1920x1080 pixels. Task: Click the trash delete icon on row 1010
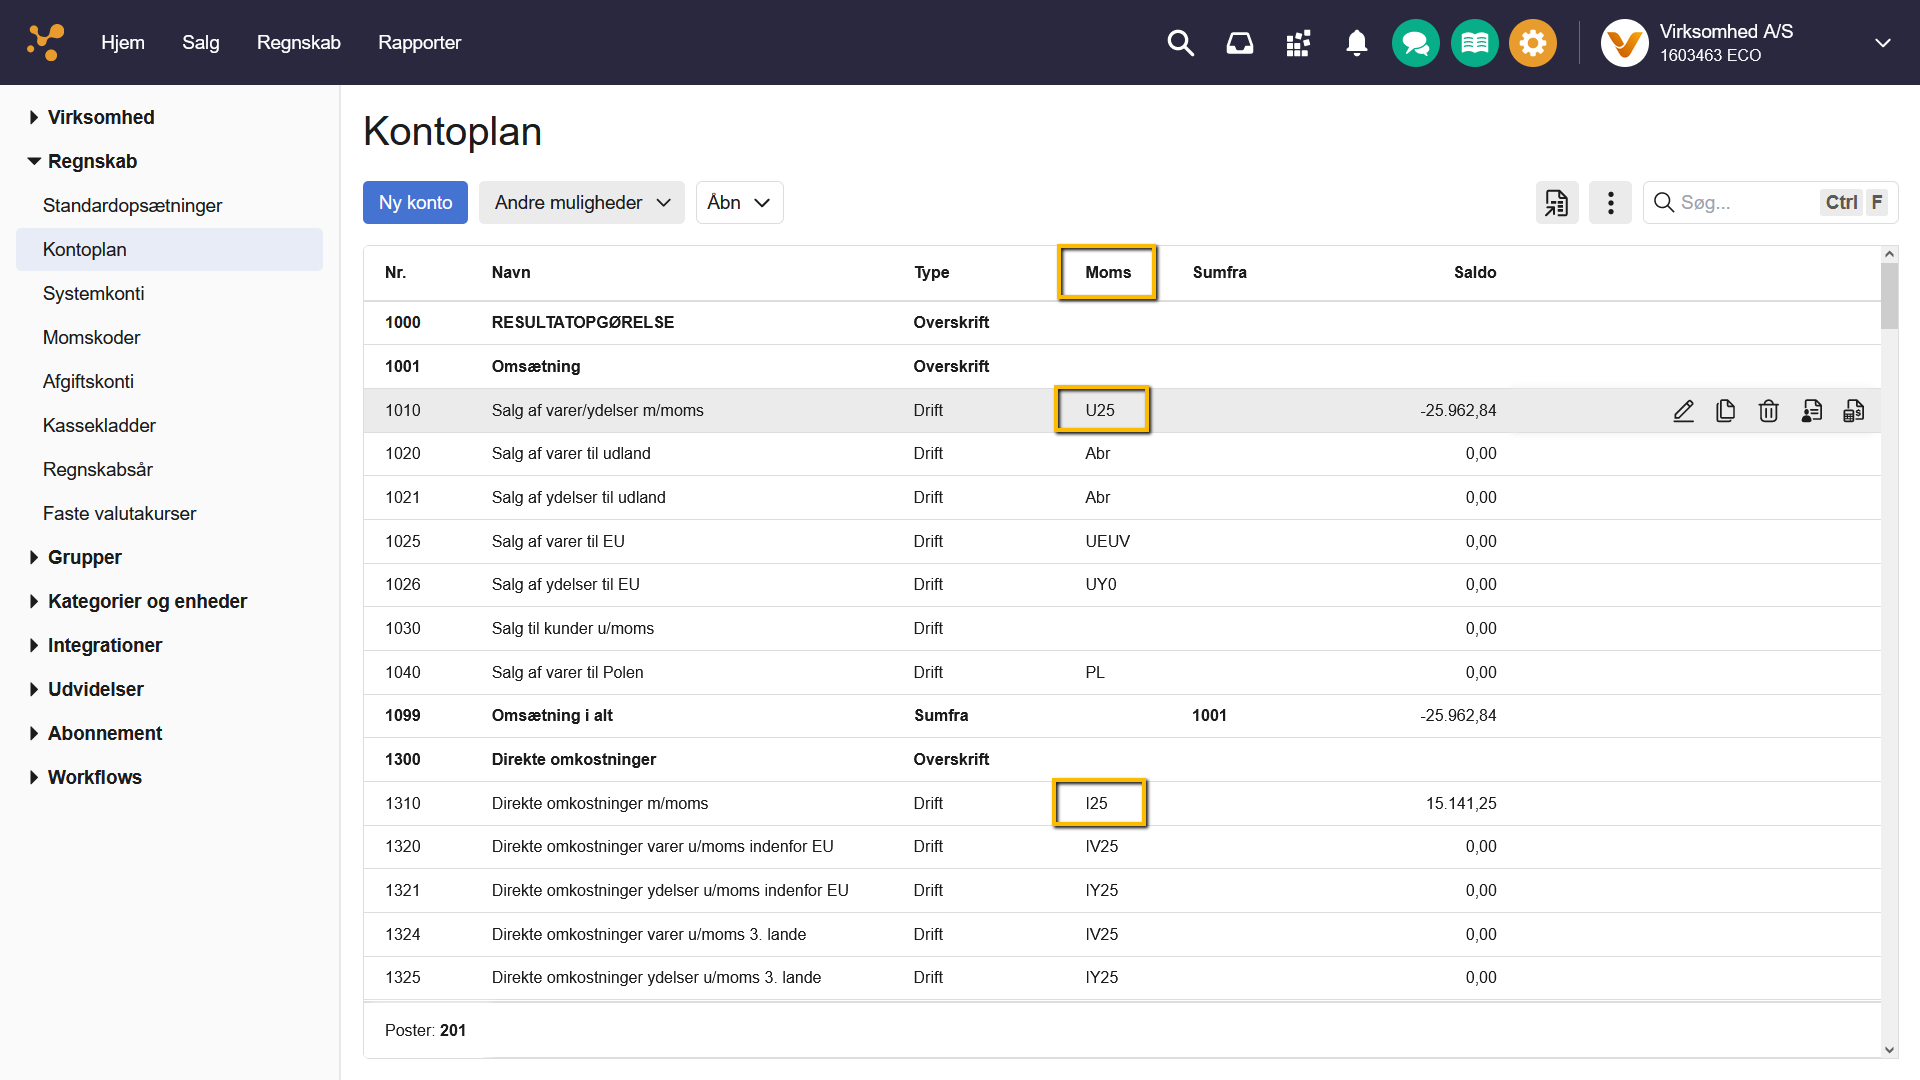(x=1768, y=411)
